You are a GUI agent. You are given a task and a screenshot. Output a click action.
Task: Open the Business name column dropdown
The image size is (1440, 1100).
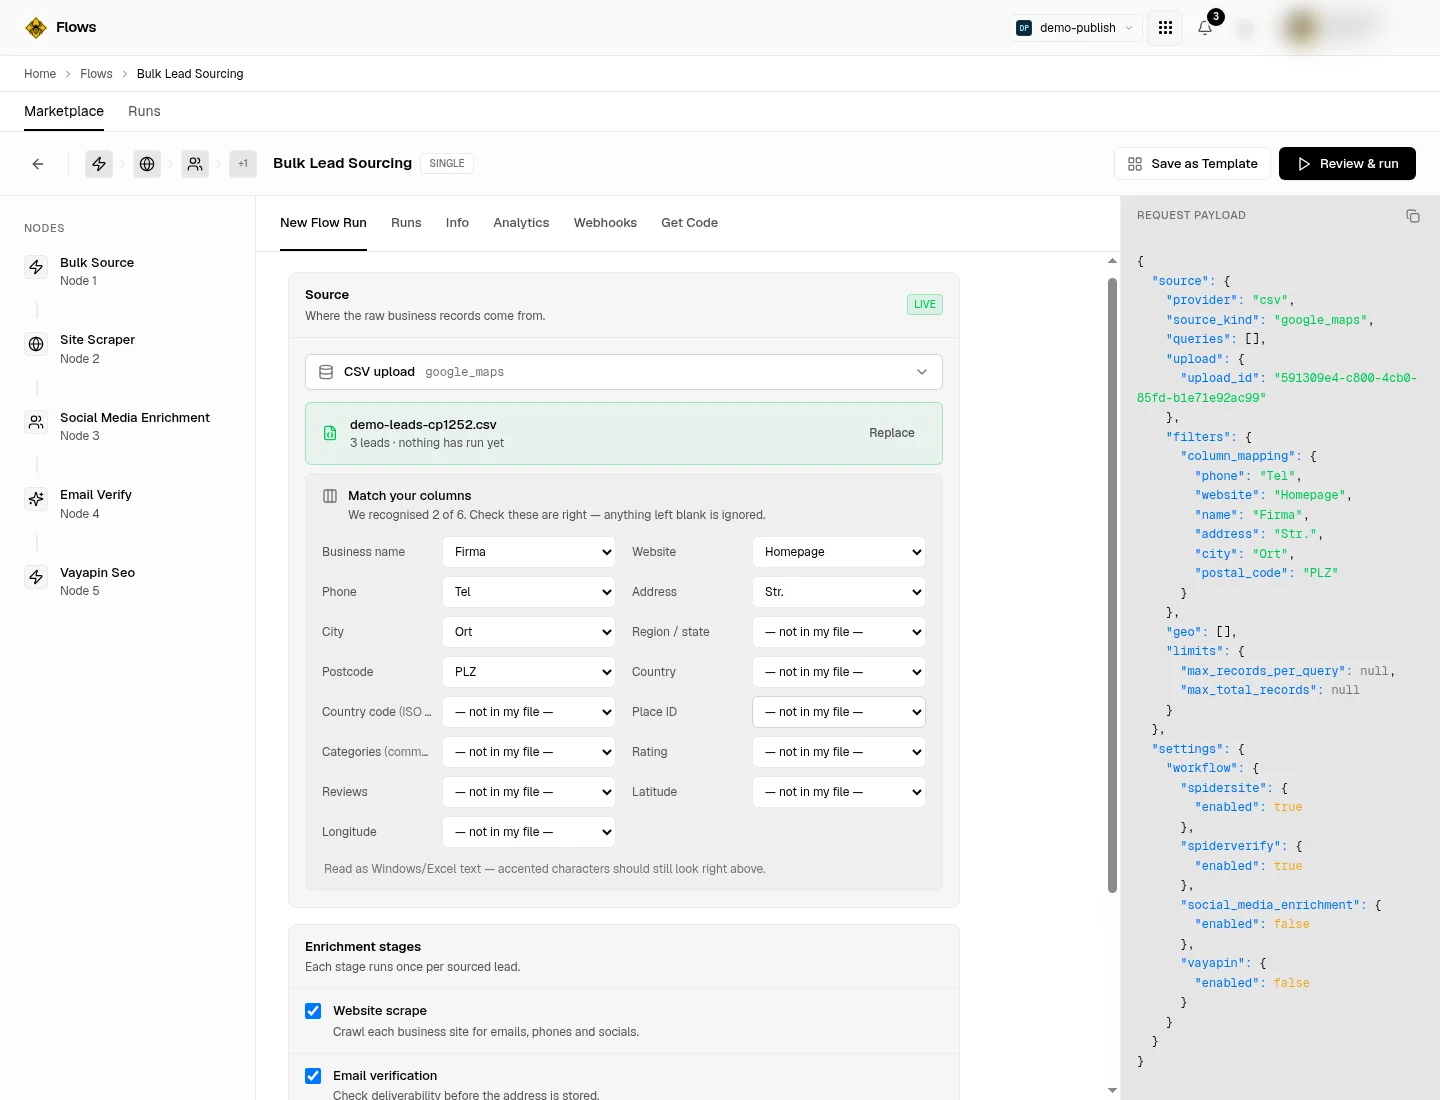[x=529, y=552]
